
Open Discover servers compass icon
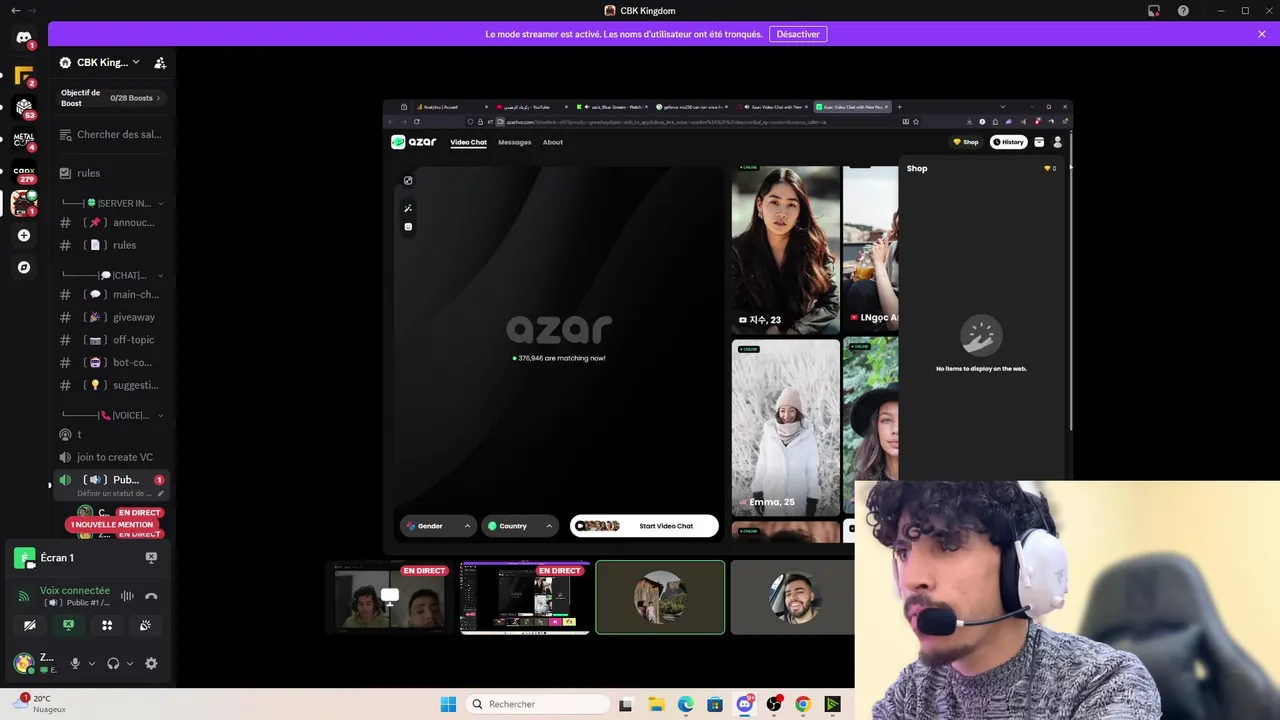[x=24, y=267]
